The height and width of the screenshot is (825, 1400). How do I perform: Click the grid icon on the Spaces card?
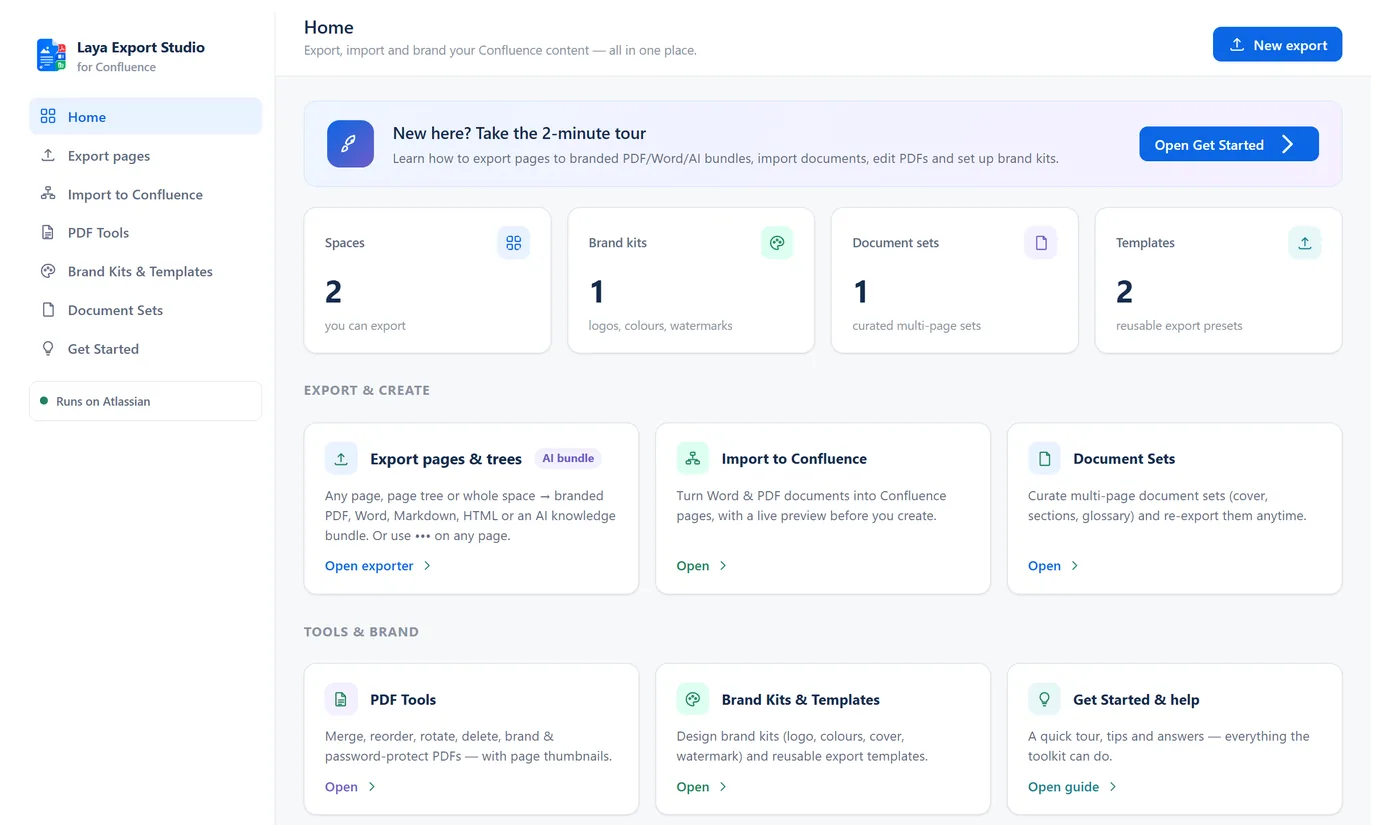pyautogui.click(x=514, y=242)
